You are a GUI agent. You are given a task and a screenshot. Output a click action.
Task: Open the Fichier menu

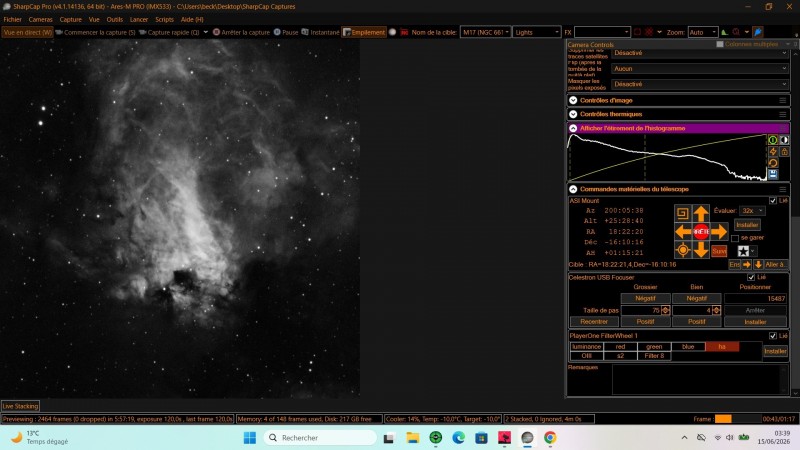(x=13, y=19)
